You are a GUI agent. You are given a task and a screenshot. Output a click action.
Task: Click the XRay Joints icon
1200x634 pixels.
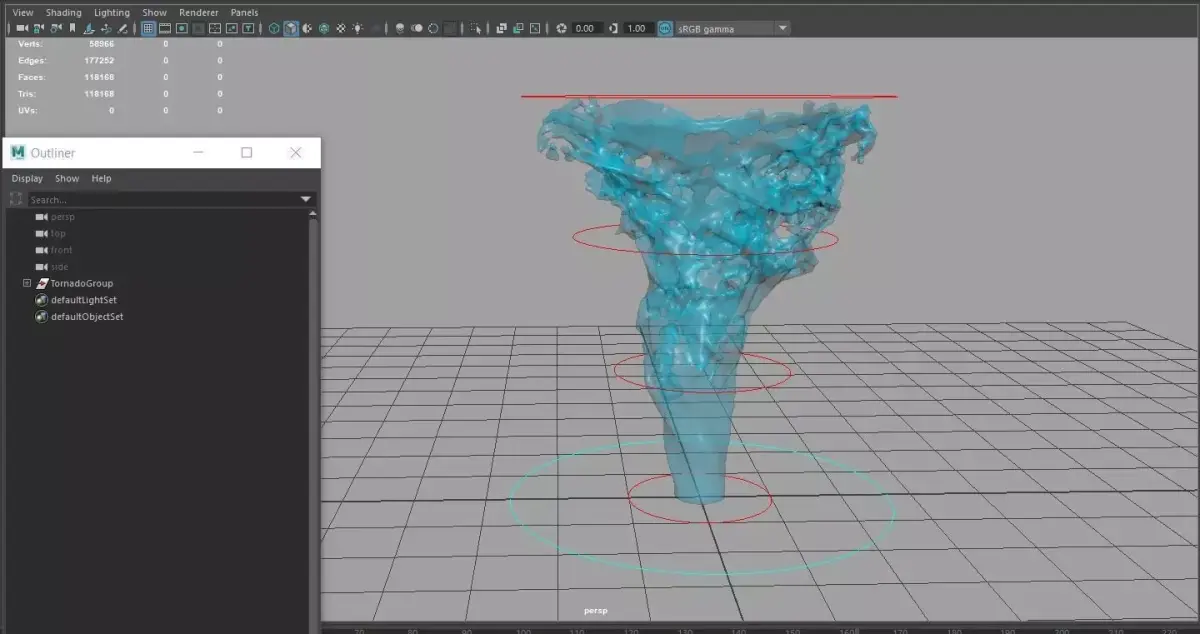(x=535, y=28)
